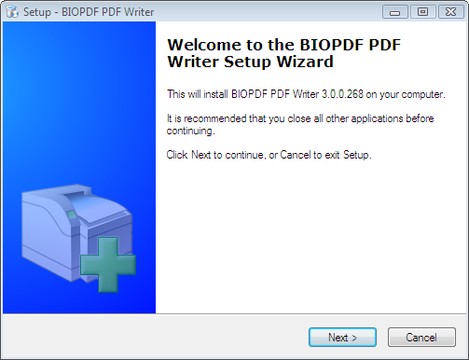
Task: Close the setup window with X
Action: 451,12
